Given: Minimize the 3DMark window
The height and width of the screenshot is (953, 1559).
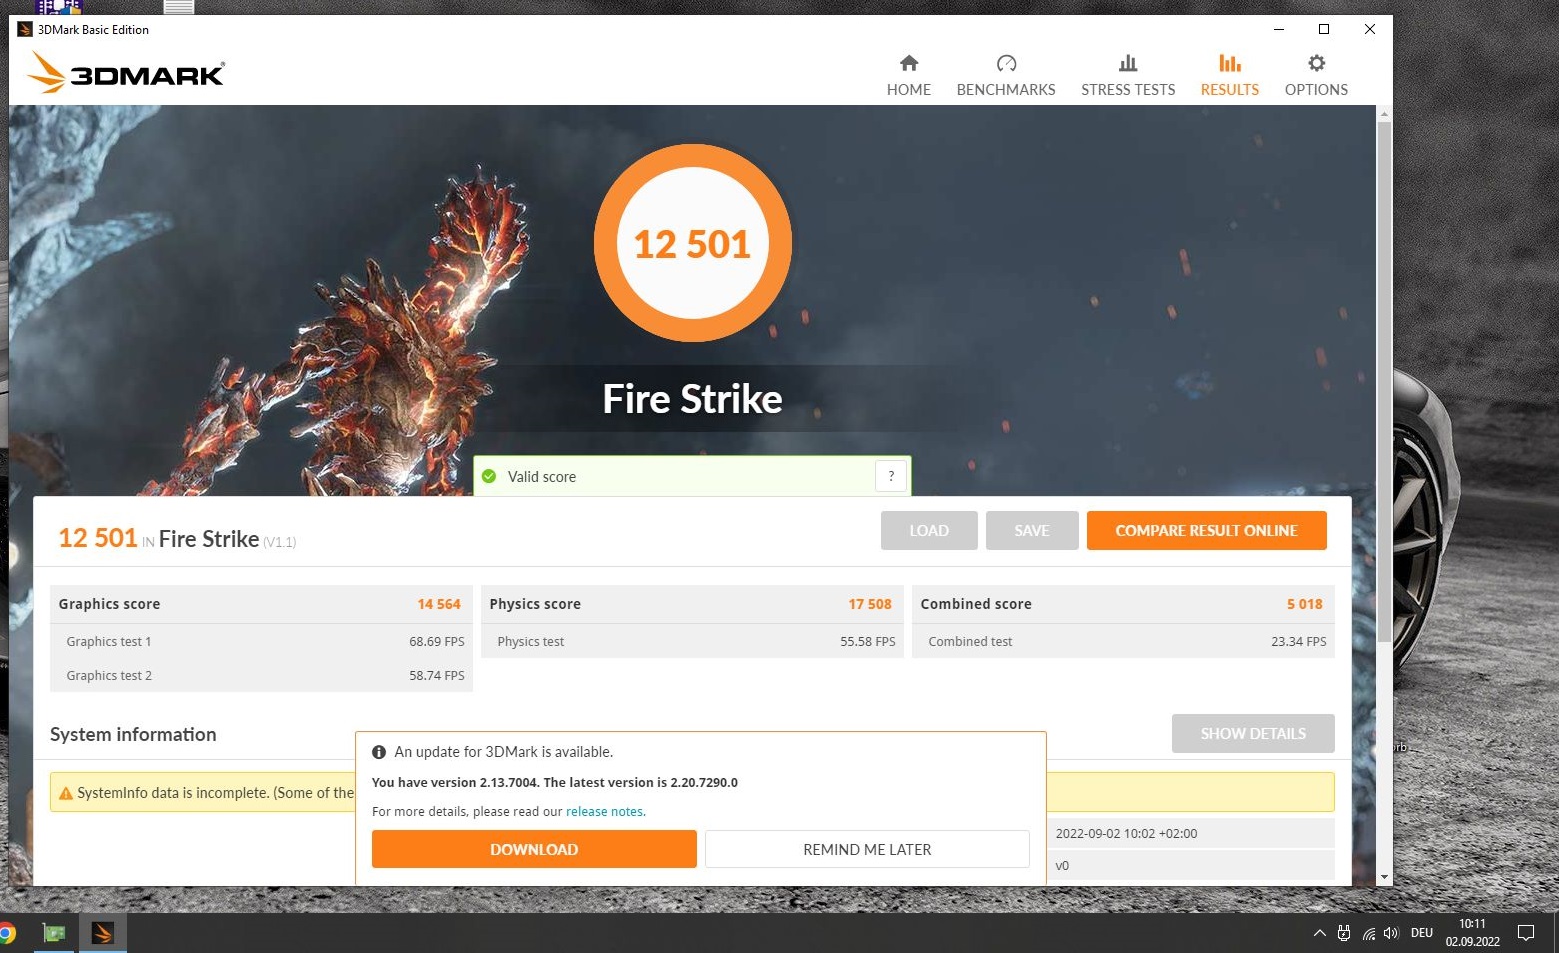Looking at the screenshot, I should 1279,29.
